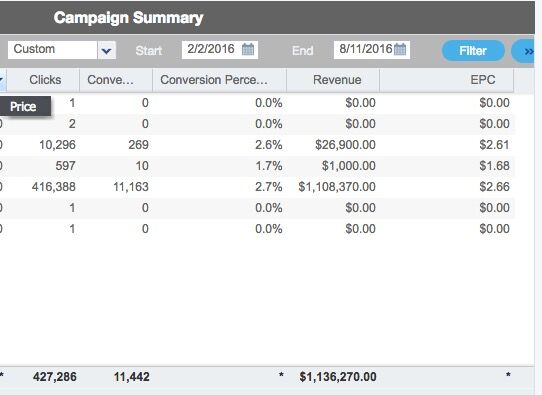Click the $2.66 EPC cell

(x=494, y=187)
